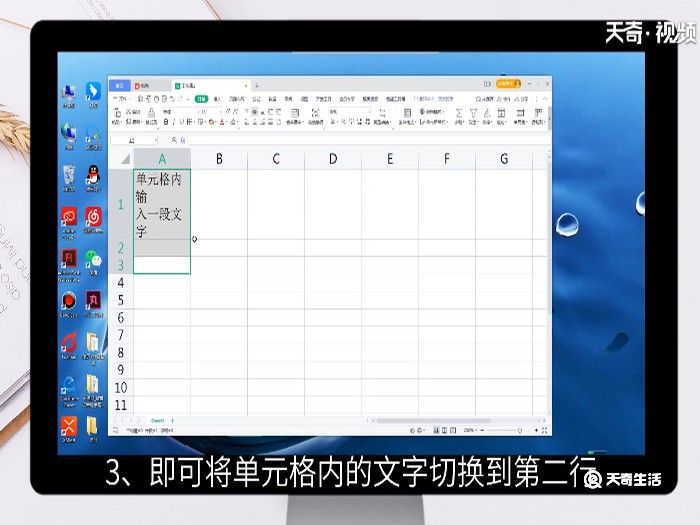Select row 10 header
This screenshot has width=700, height=525.
121,388
